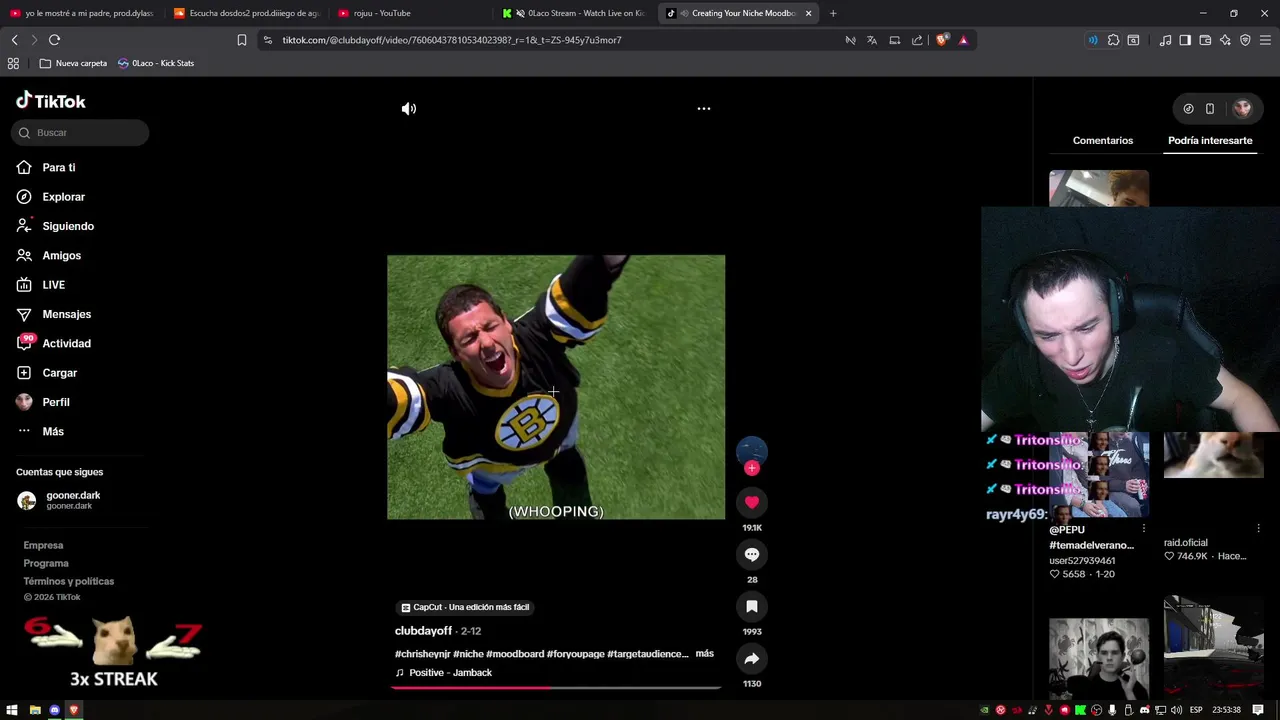
Task: Open Para ti feed
Action: 58,167
